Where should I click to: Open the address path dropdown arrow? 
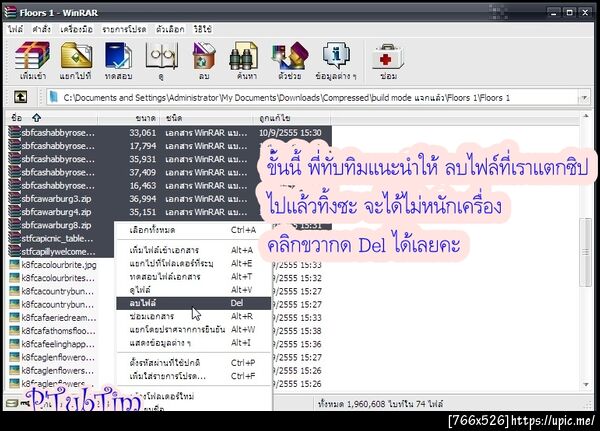click(584, 98)
